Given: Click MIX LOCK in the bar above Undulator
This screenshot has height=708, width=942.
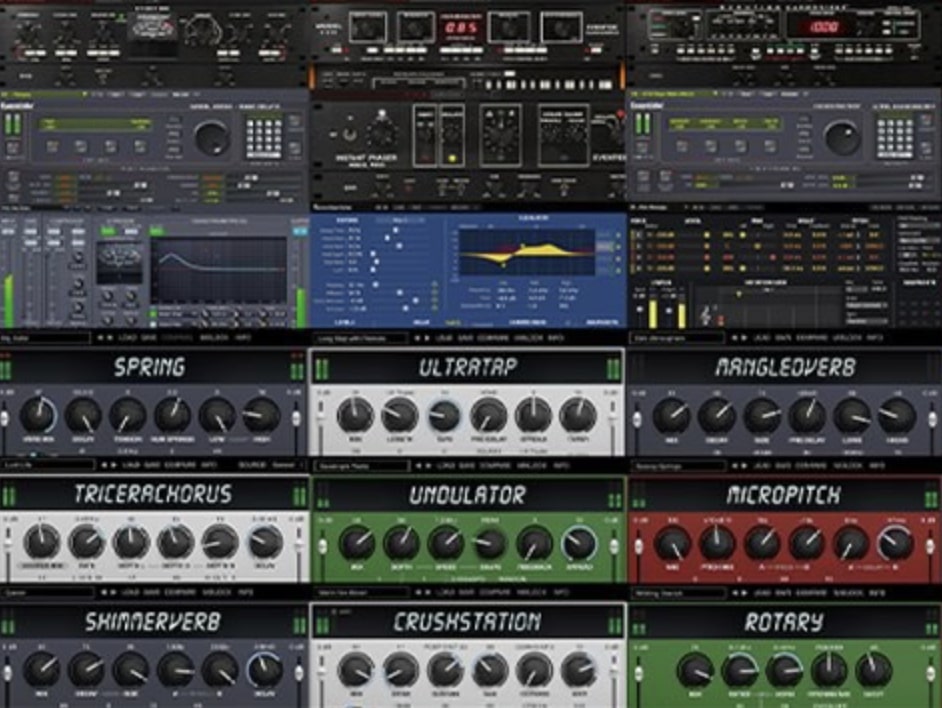Looking at the screenshot, I should tap(532, 466).
